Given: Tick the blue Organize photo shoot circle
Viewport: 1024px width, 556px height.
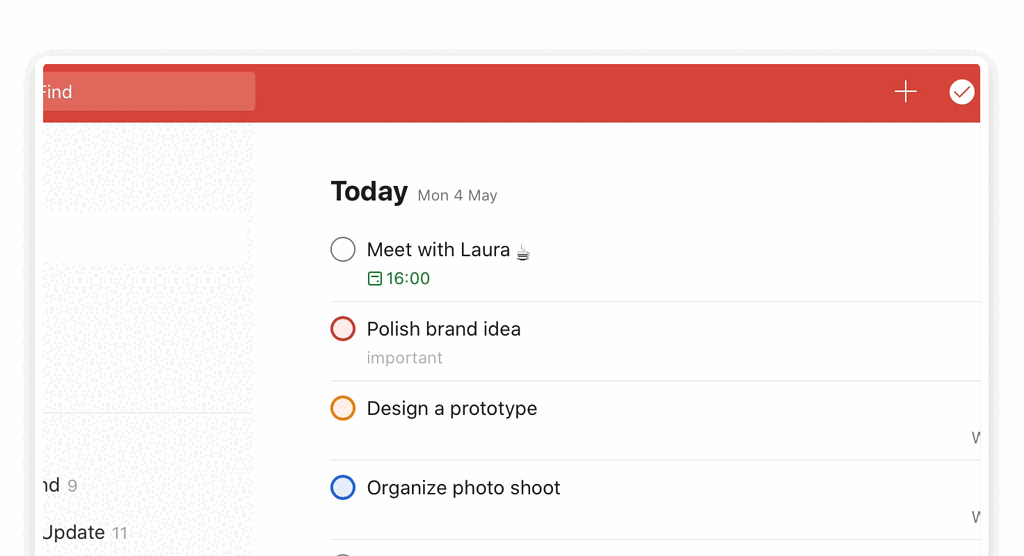Looking at the screenshot, I should pyautogui.click(x=343, y=487).
